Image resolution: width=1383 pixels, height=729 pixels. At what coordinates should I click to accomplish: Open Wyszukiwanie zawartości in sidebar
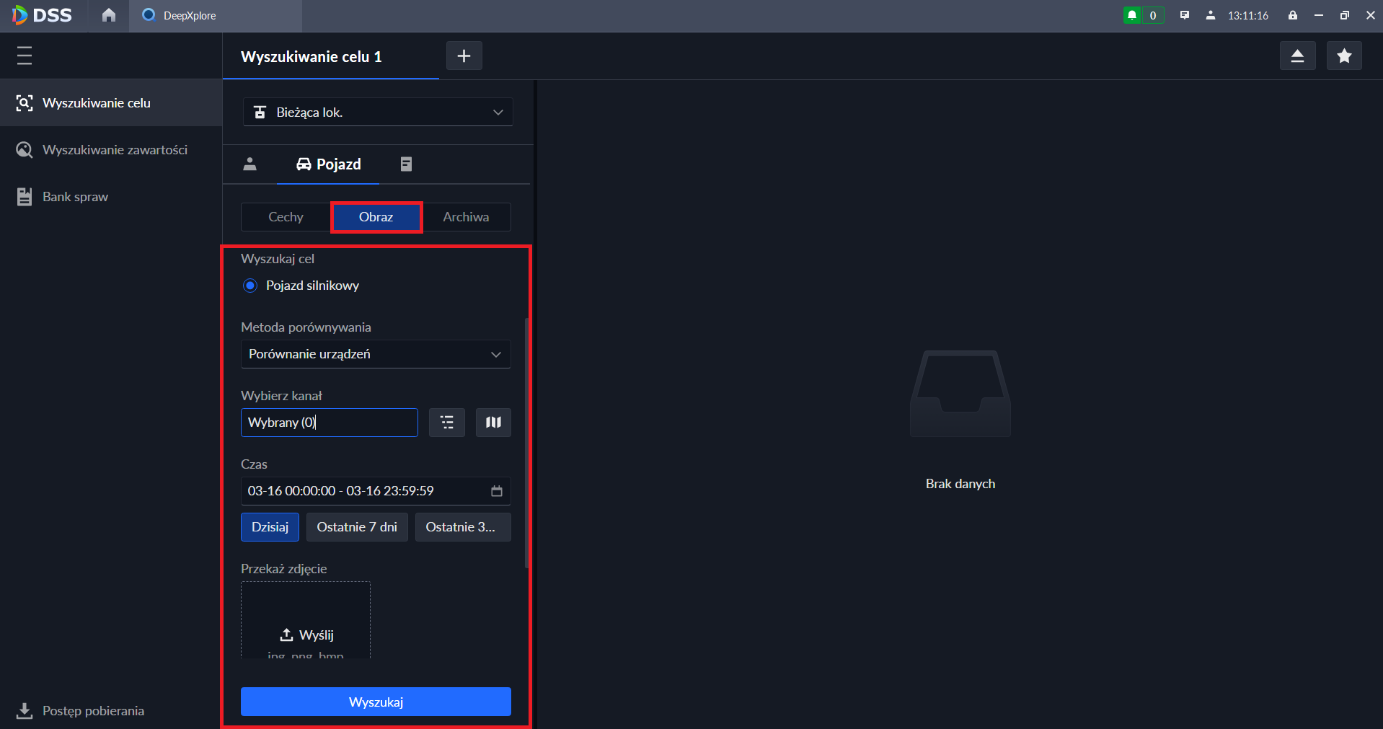point(114,150)
